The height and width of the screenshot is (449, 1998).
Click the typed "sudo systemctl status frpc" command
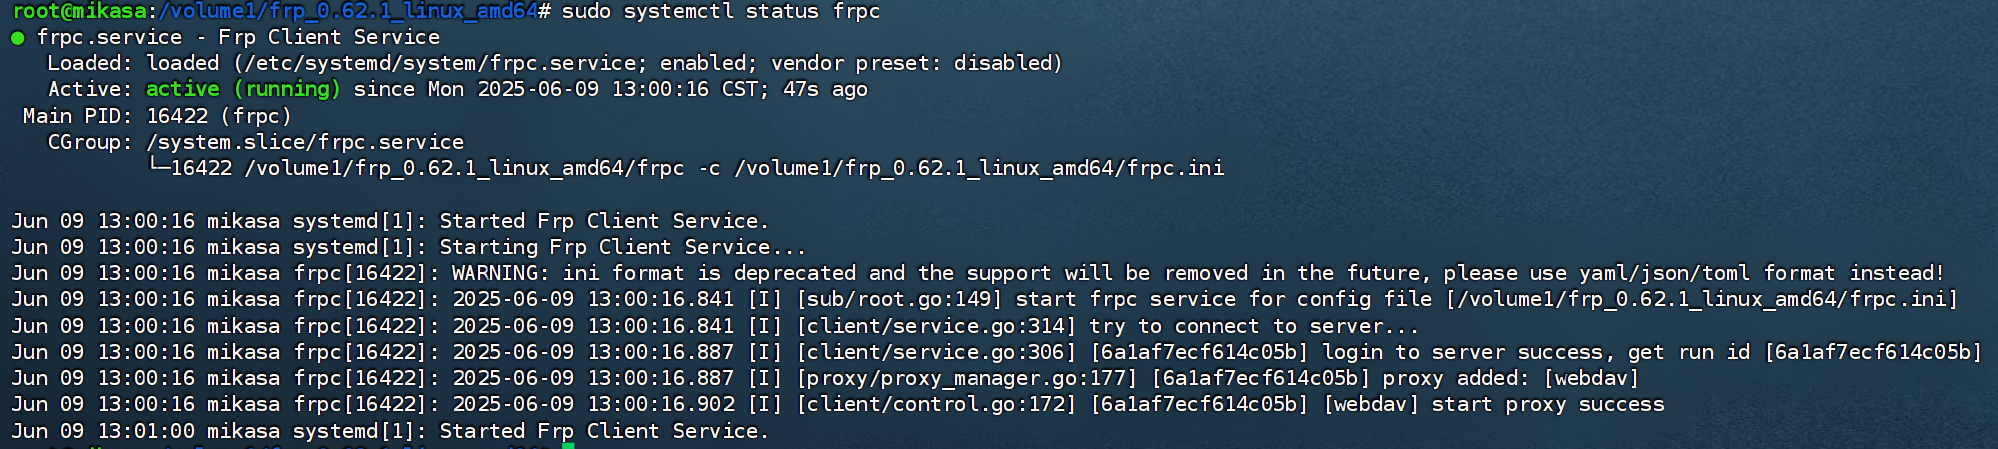point(720,11)
